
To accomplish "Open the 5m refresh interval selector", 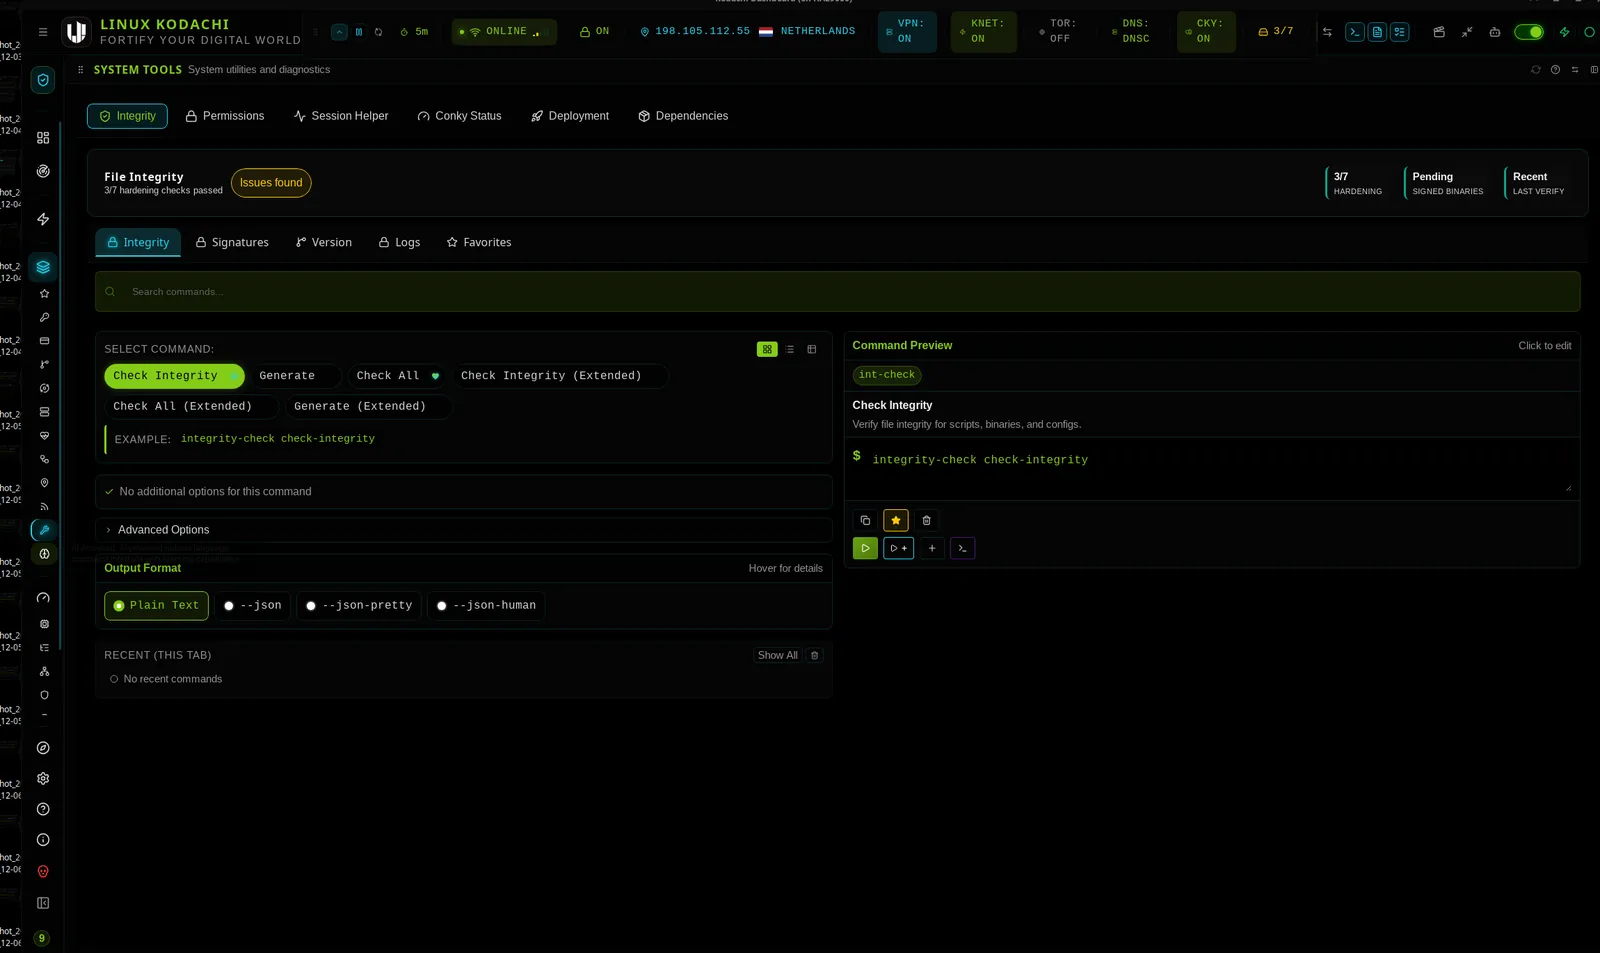I will 414,32.
